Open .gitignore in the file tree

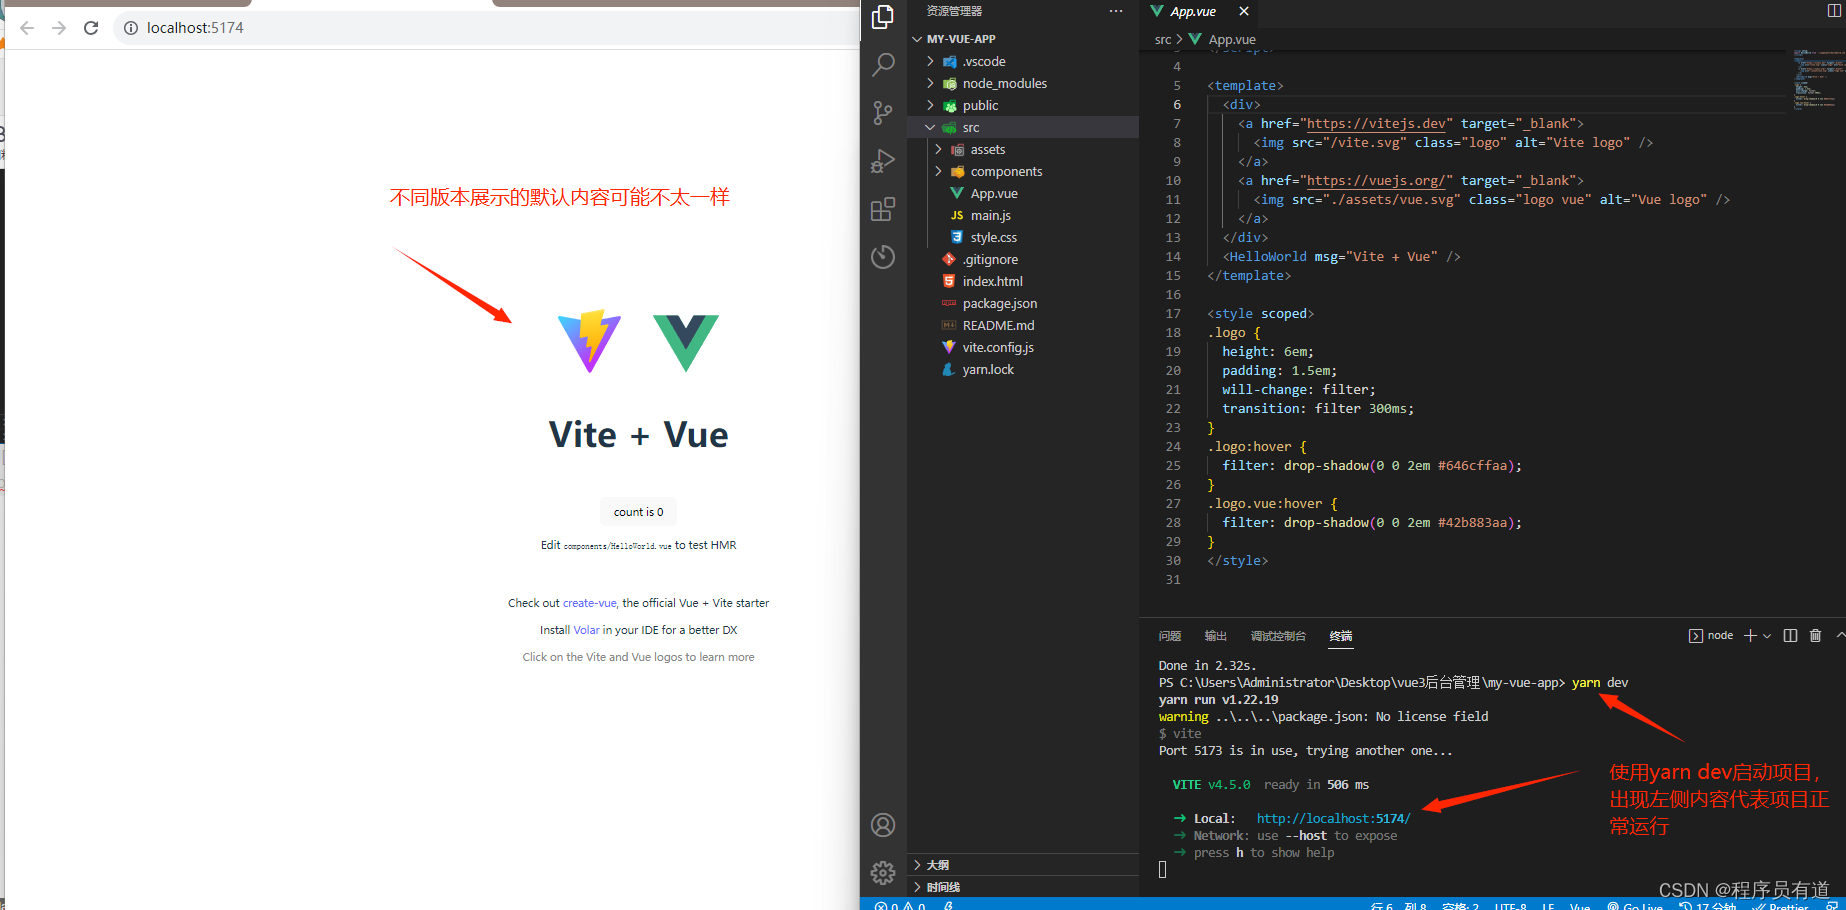click(x=990, y=259)
